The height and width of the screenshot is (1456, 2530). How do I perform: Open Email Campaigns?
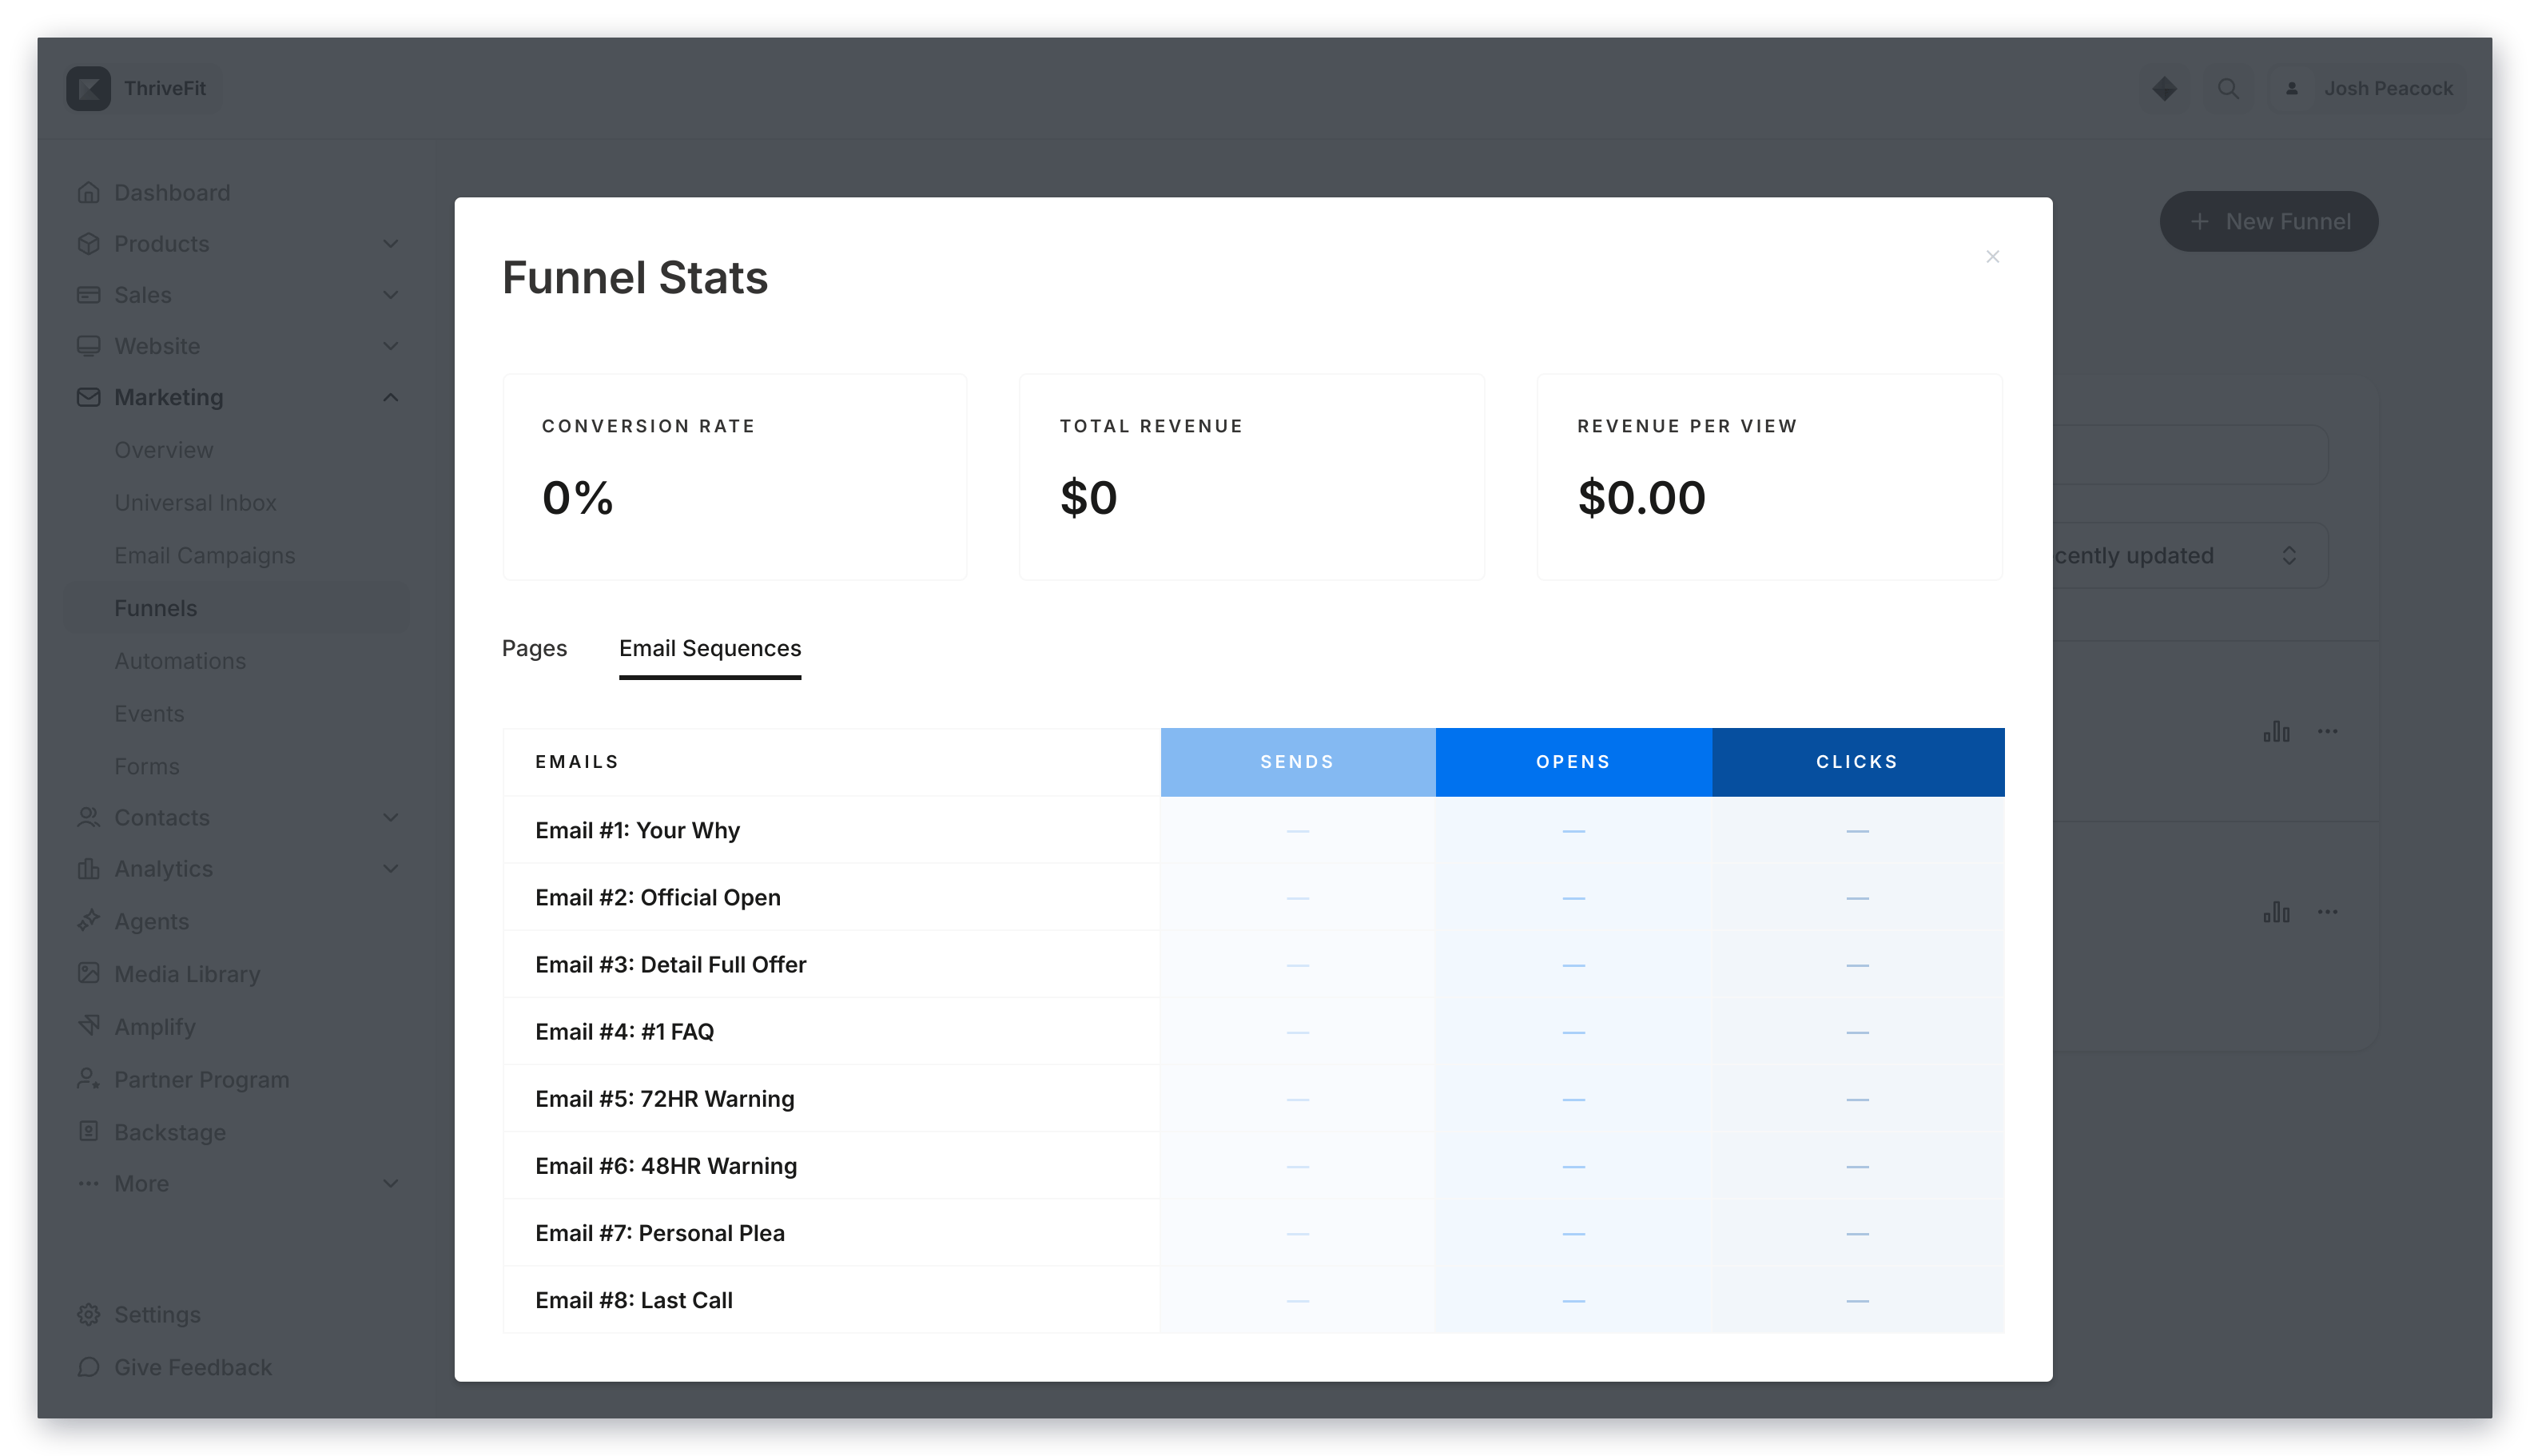tap(204, 555)
